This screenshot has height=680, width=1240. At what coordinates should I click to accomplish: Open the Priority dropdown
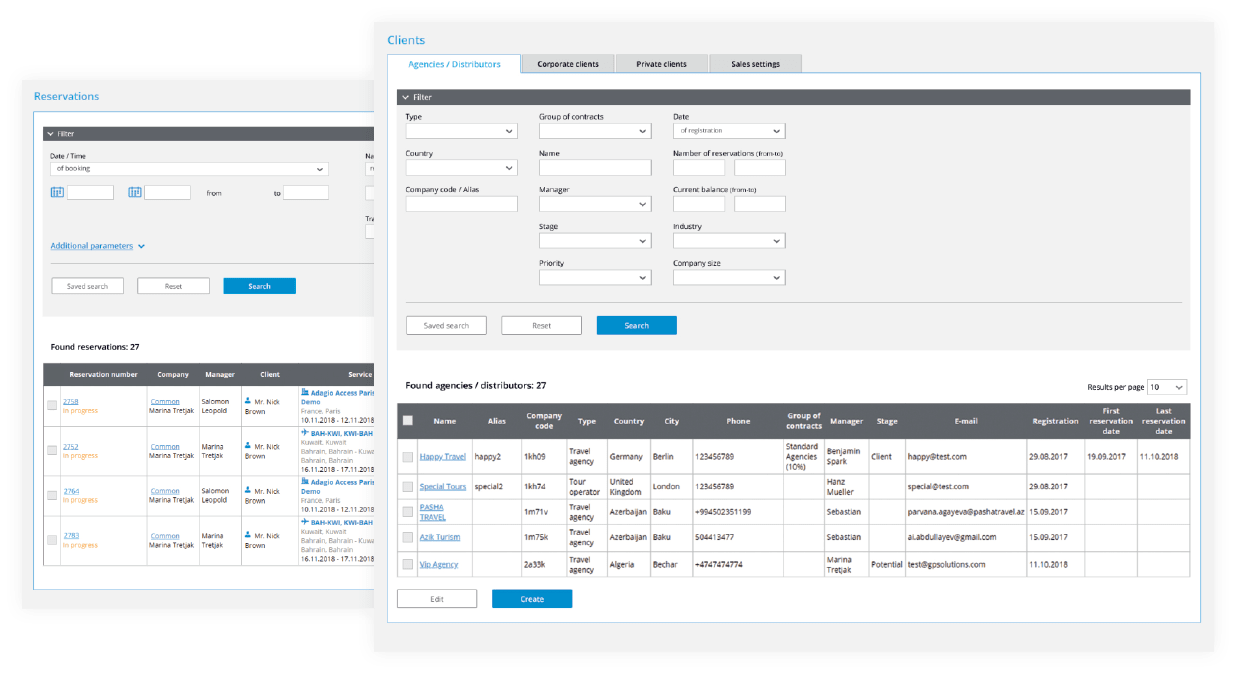point(595,278)
